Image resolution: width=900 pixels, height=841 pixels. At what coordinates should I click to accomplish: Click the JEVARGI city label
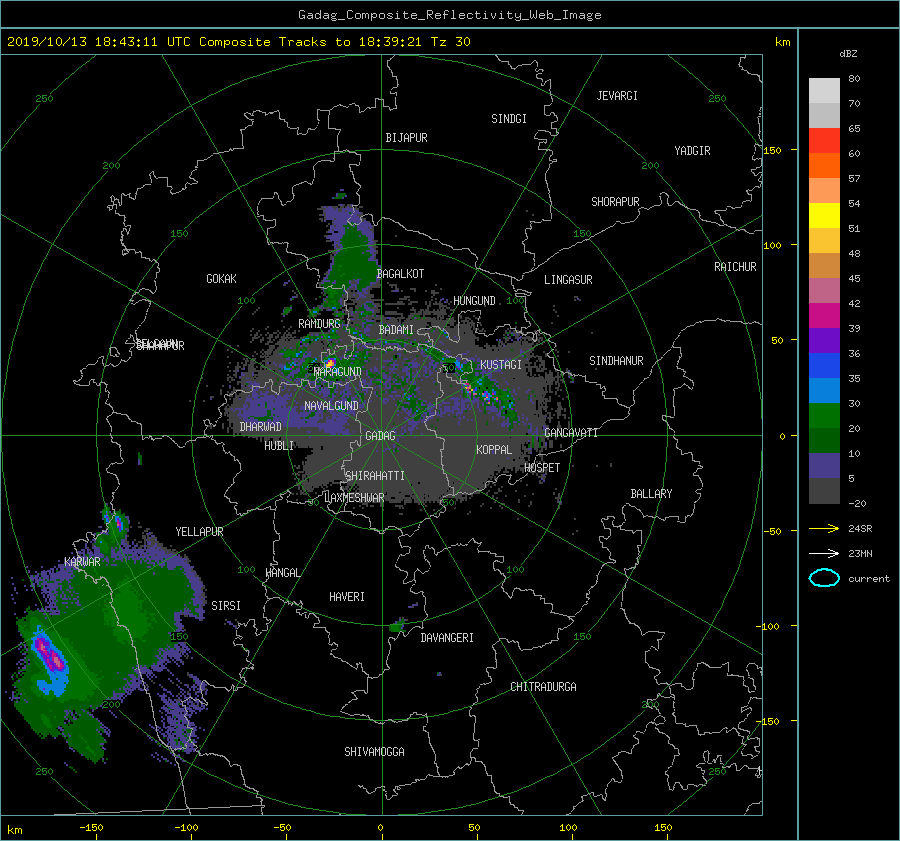617,96
